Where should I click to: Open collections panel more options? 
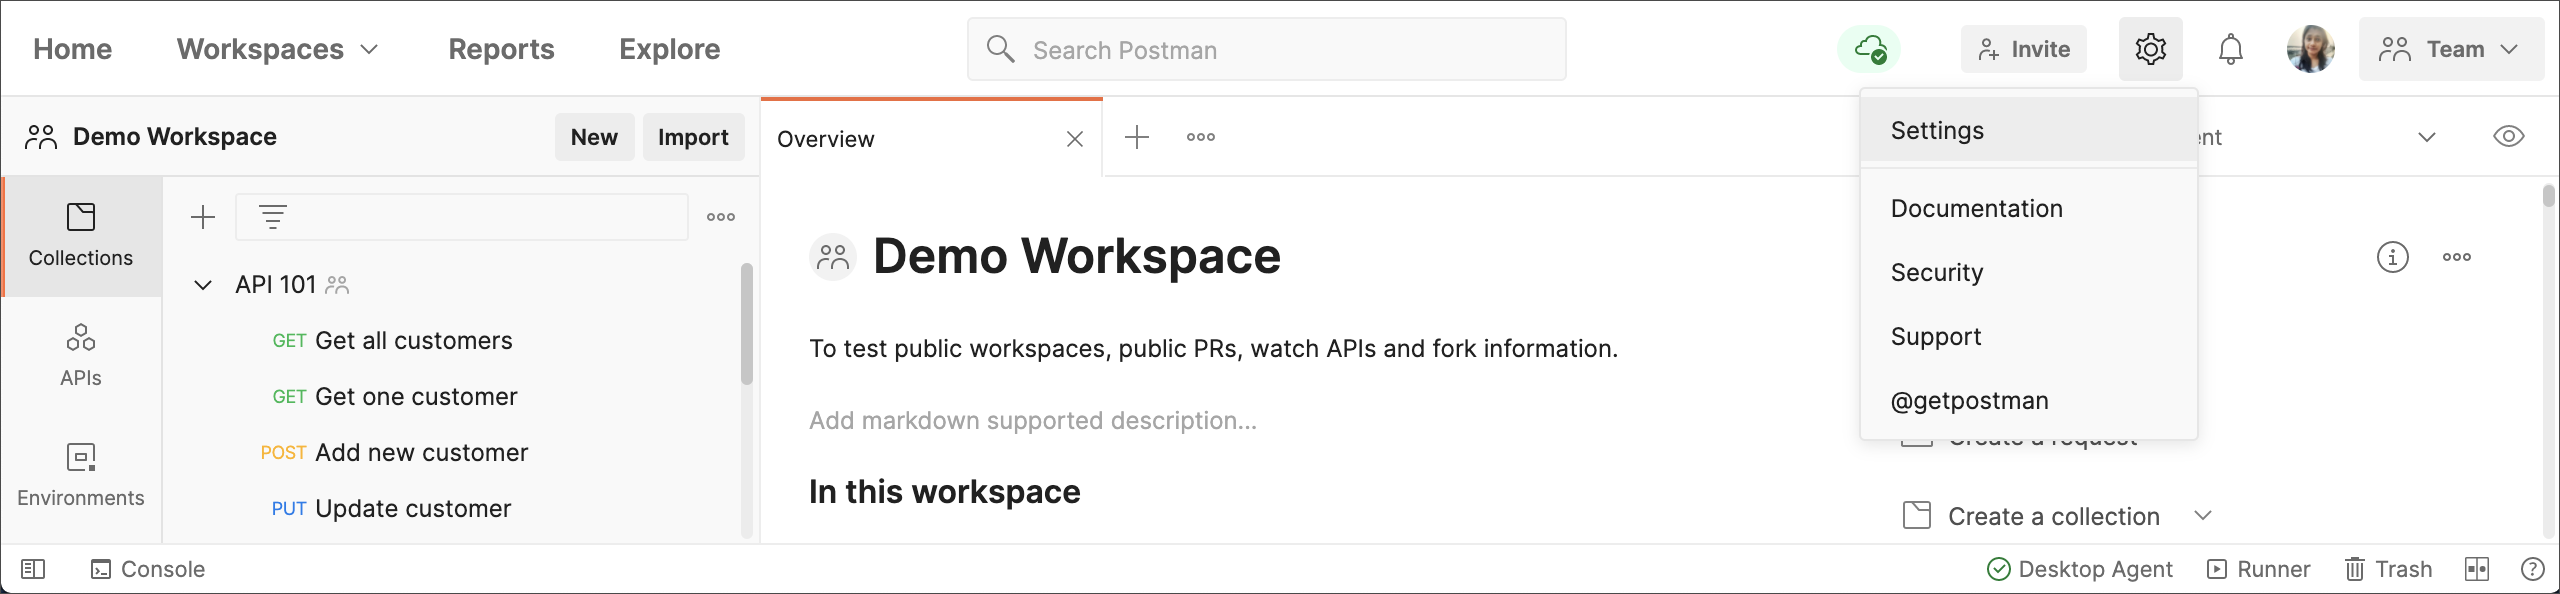tap(721, 217)
